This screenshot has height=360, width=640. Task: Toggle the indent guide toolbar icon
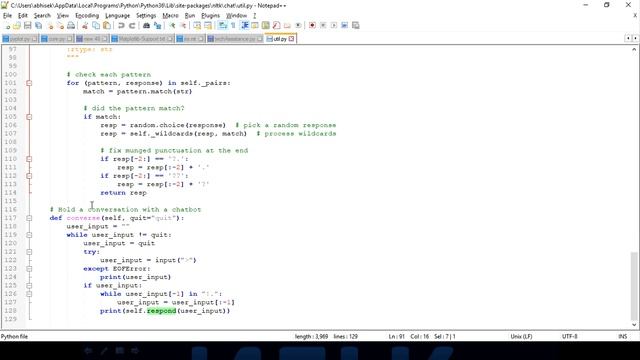click(x=245, y=25)
